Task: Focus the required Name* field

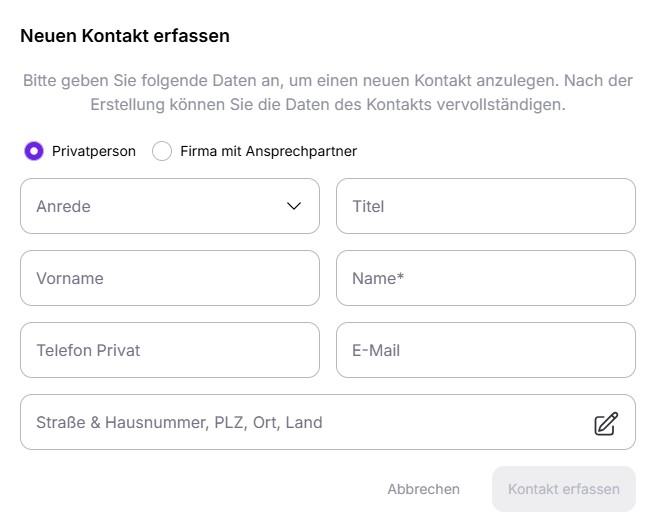Action: click(x=486, y=278)
